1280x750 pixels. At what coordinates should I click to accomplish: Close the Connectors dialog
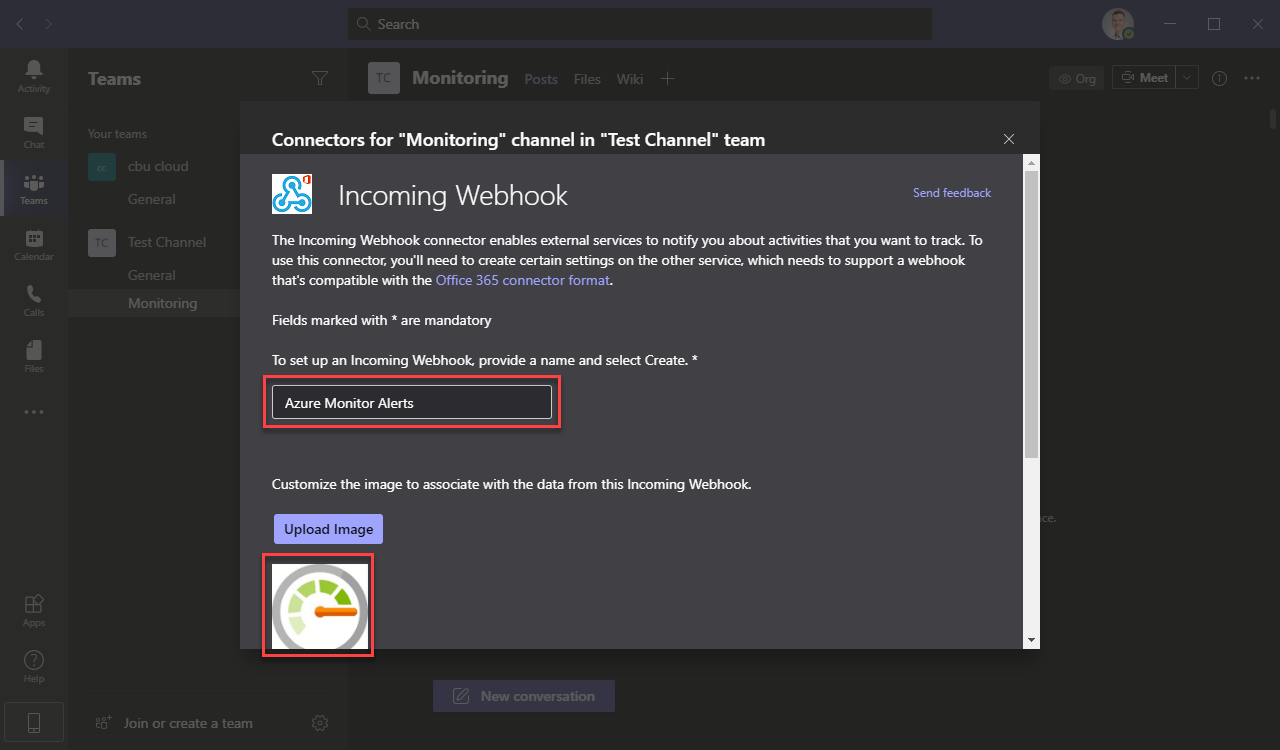point(1009,139)
